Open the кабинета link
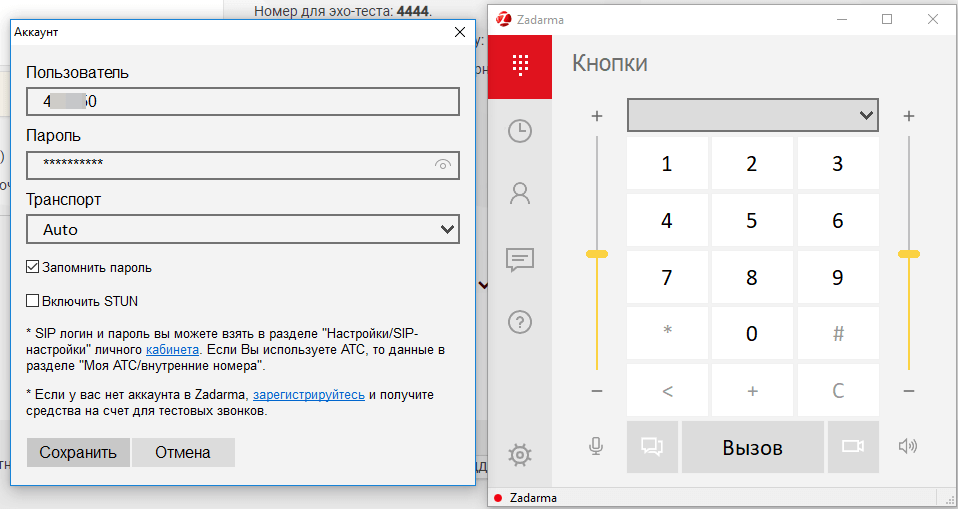 pos(173,350)
